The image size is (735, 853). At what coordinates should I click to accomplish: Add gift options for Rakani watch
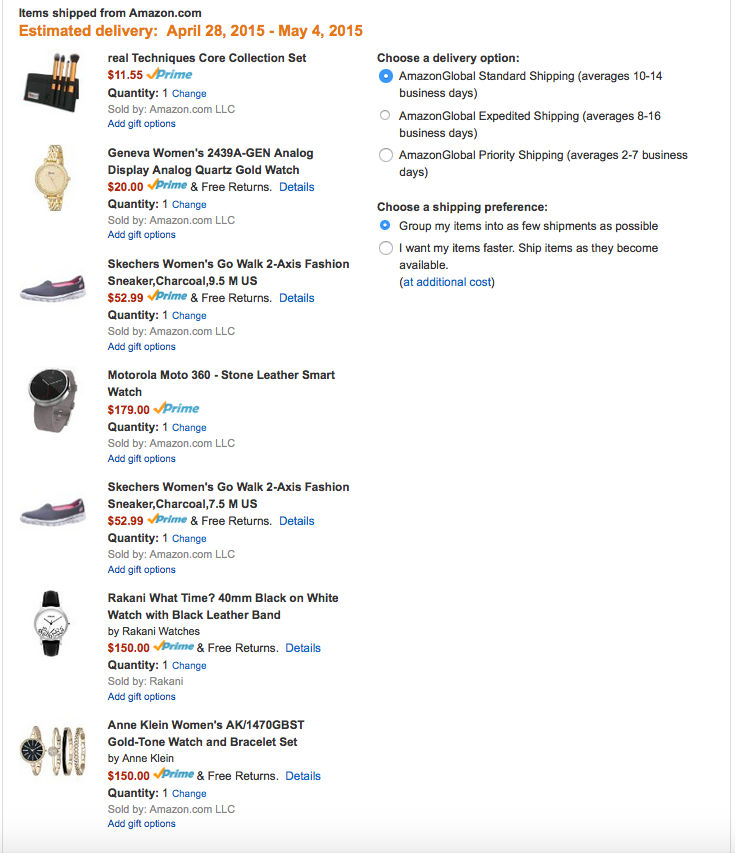click(x=141, y=697)
